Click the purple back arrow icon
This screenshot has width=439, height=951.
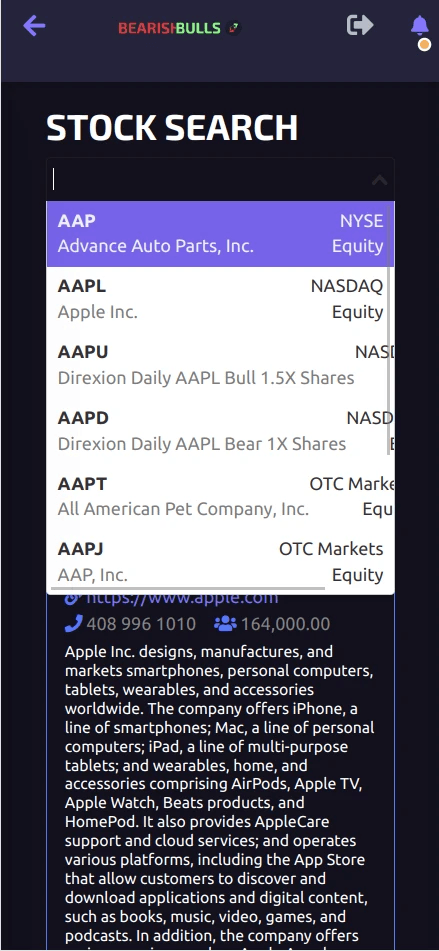coord(34,25)
